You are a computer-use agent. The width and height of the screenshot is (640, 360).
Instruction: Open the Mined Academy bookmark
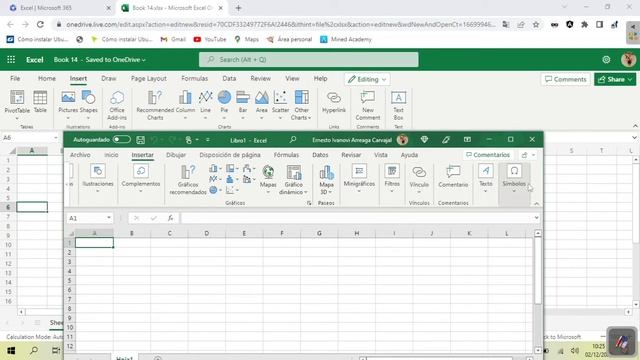click(x=346, y=39)
